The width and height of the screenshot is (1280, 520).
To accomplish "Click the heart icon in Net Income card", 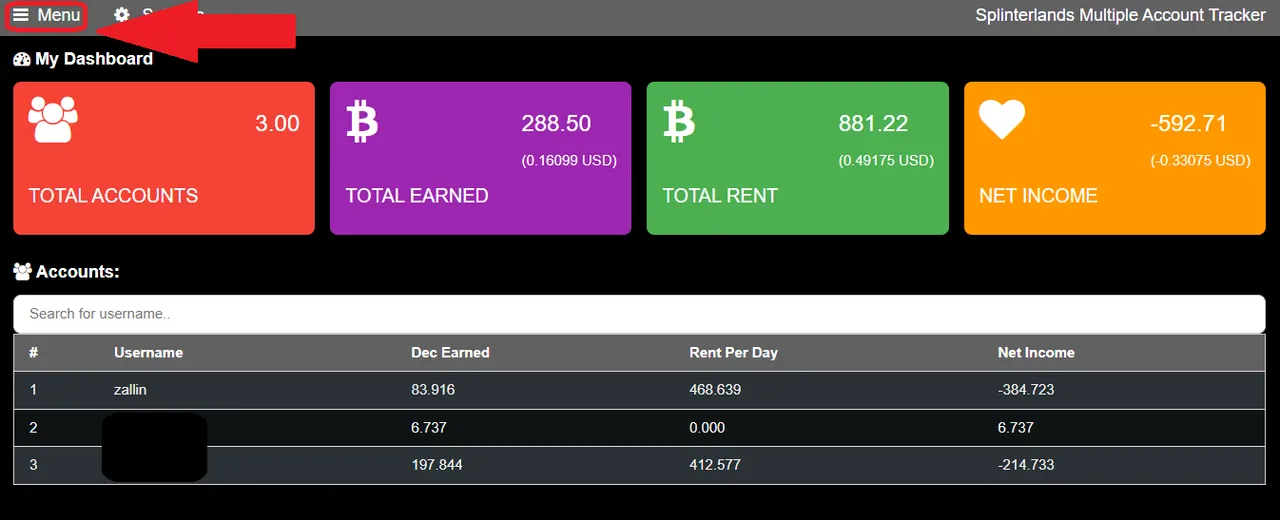I will pyautogui.click(x=1002, y=120).
